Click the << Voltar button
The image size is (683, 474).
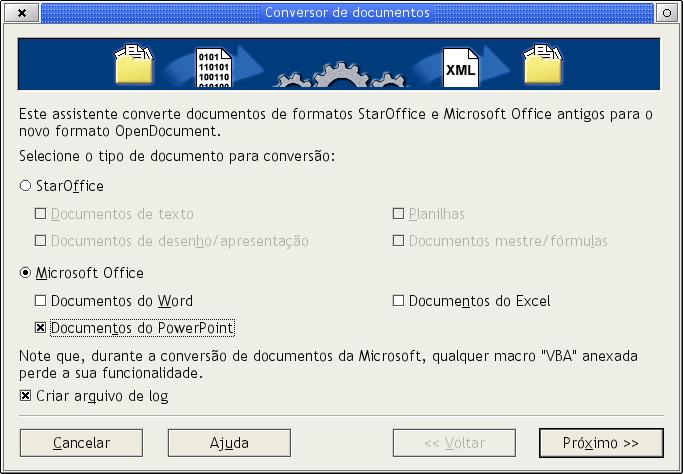(454, 443)
